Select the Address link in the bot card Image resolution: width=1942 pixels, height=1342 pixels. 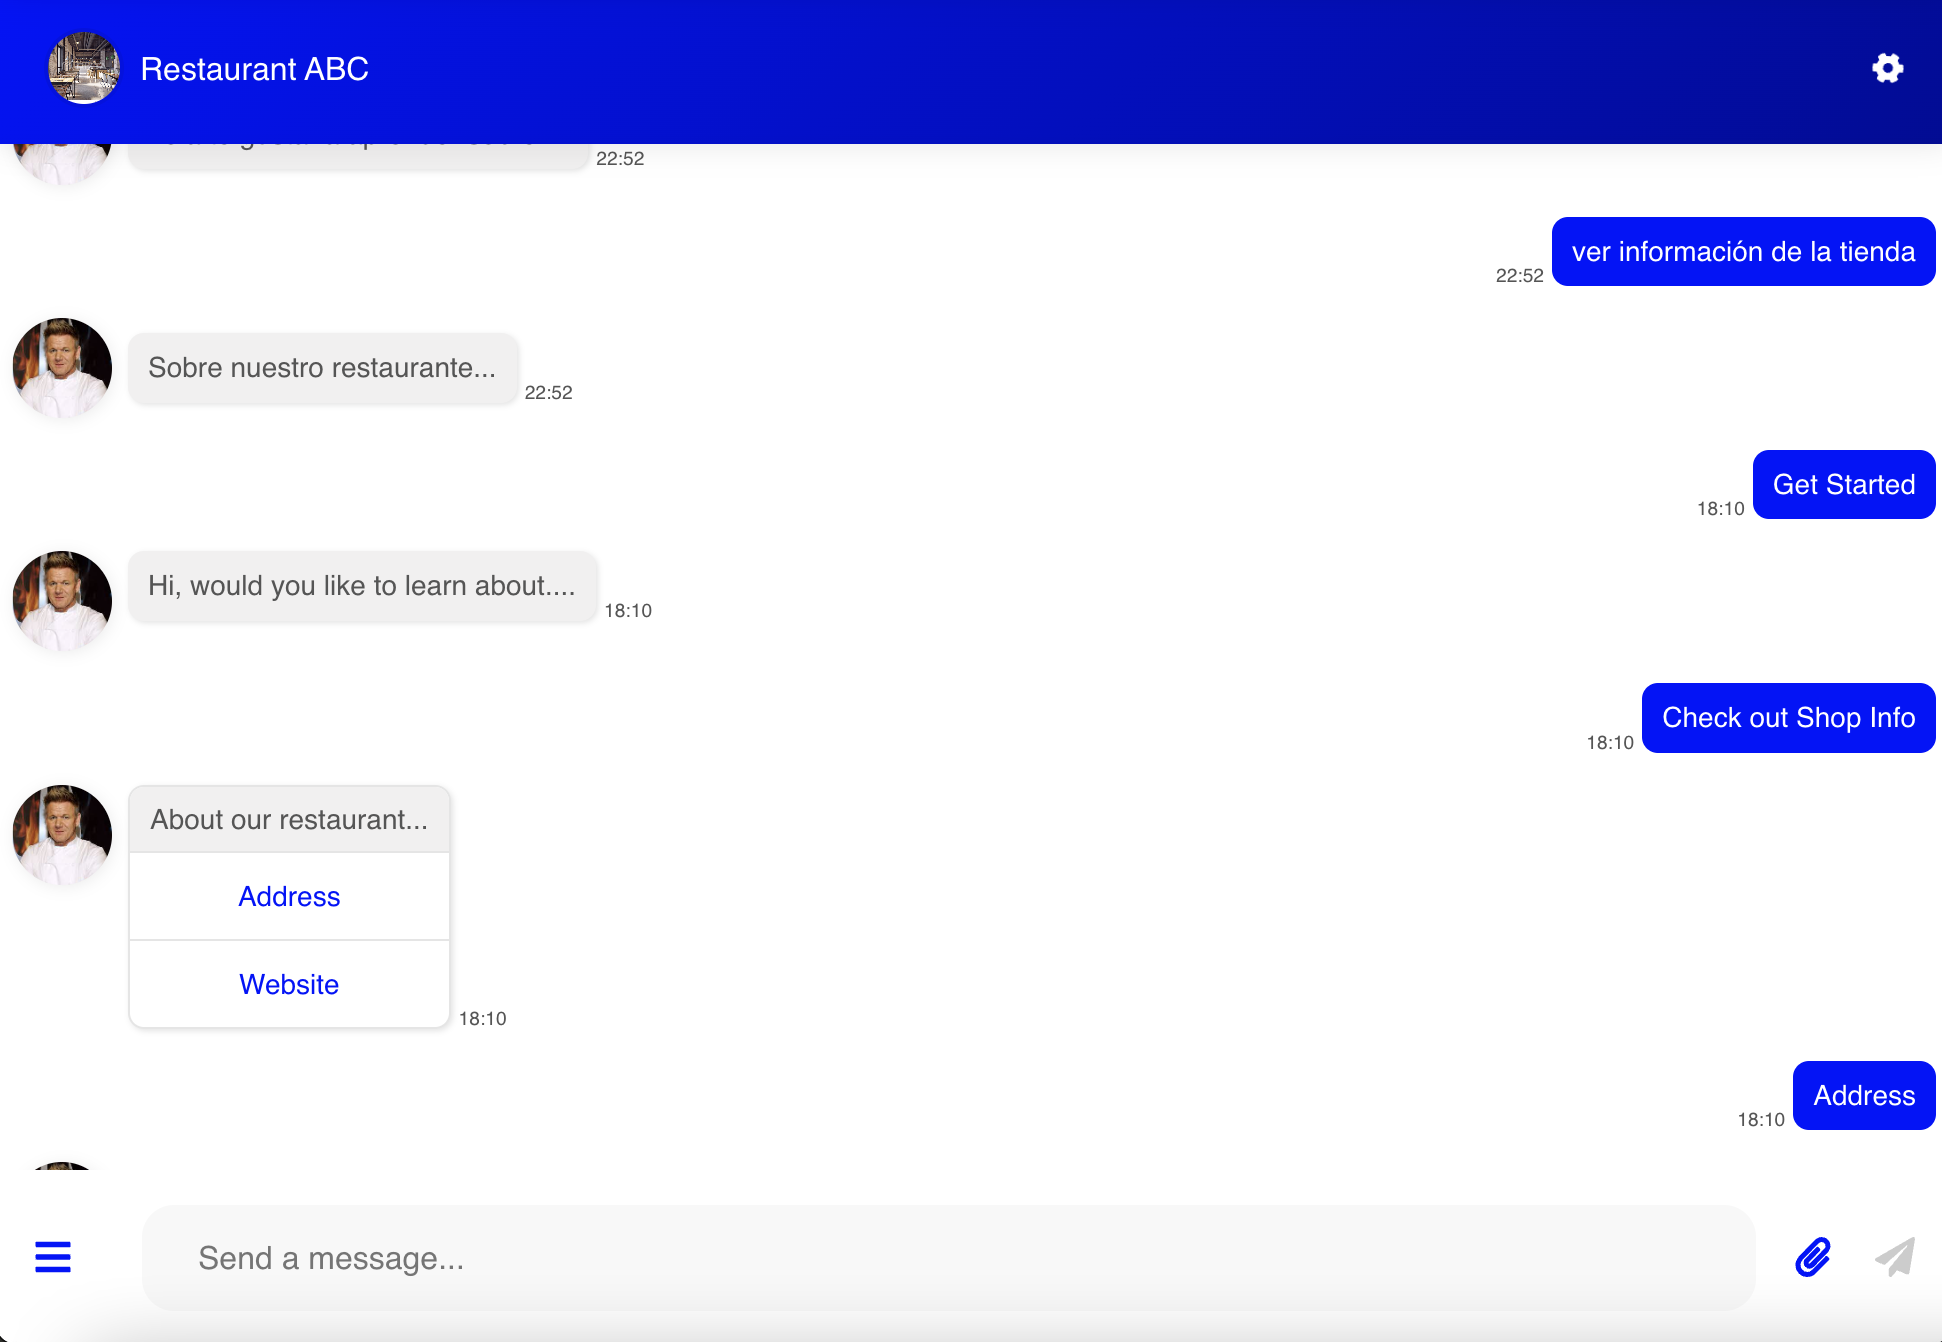click(x=289, y=896)
